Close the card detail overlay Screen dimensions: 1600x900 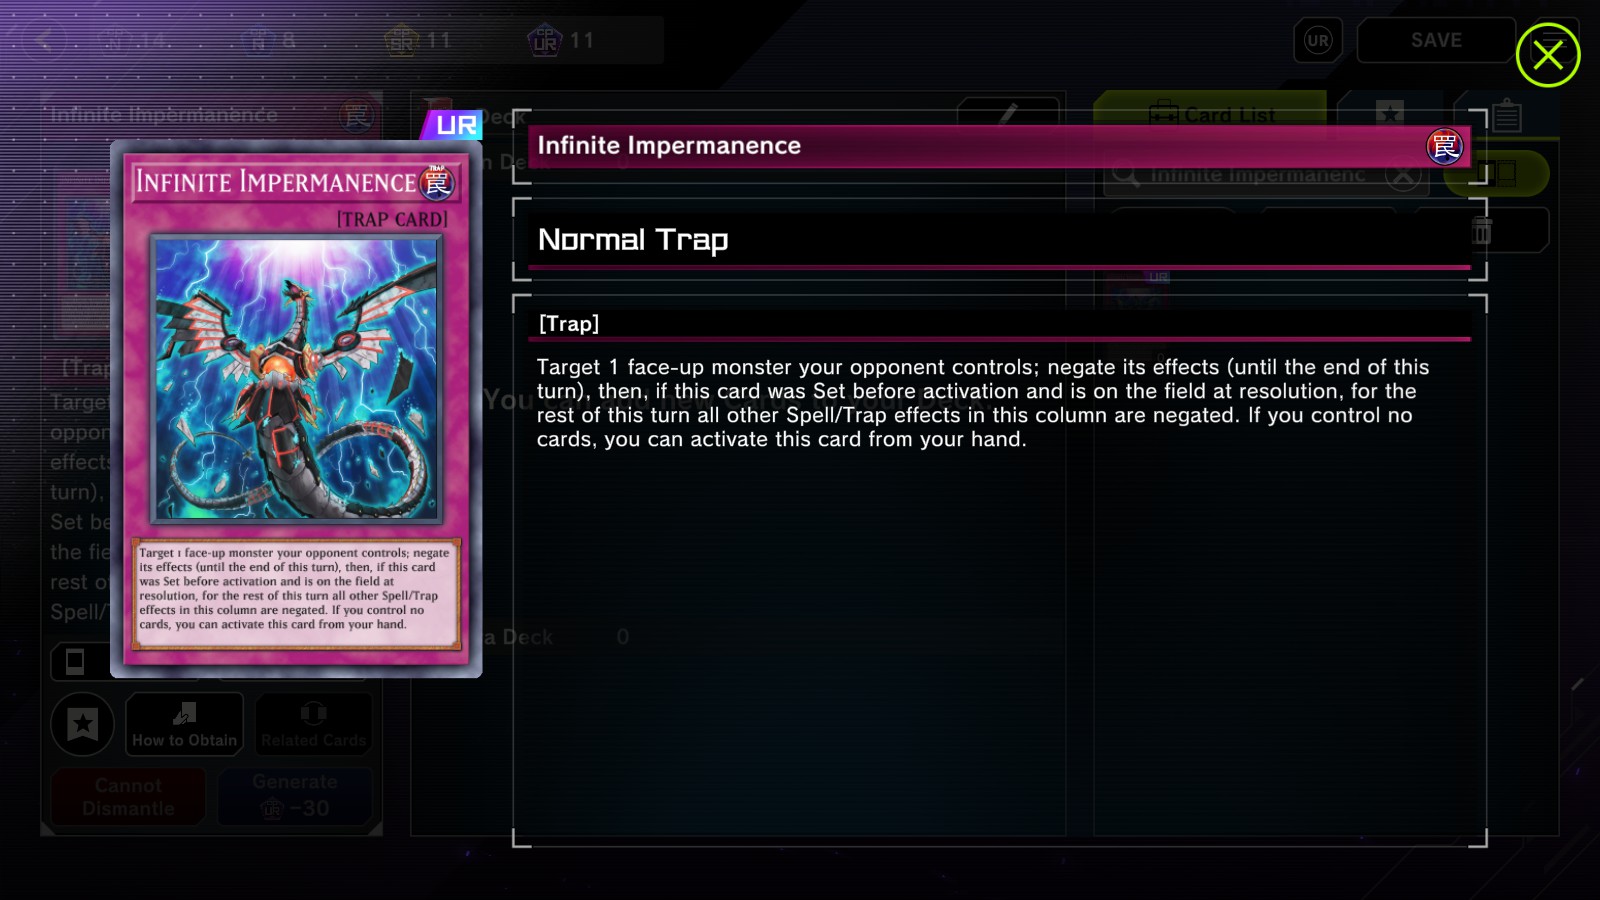click(1547, 55)
